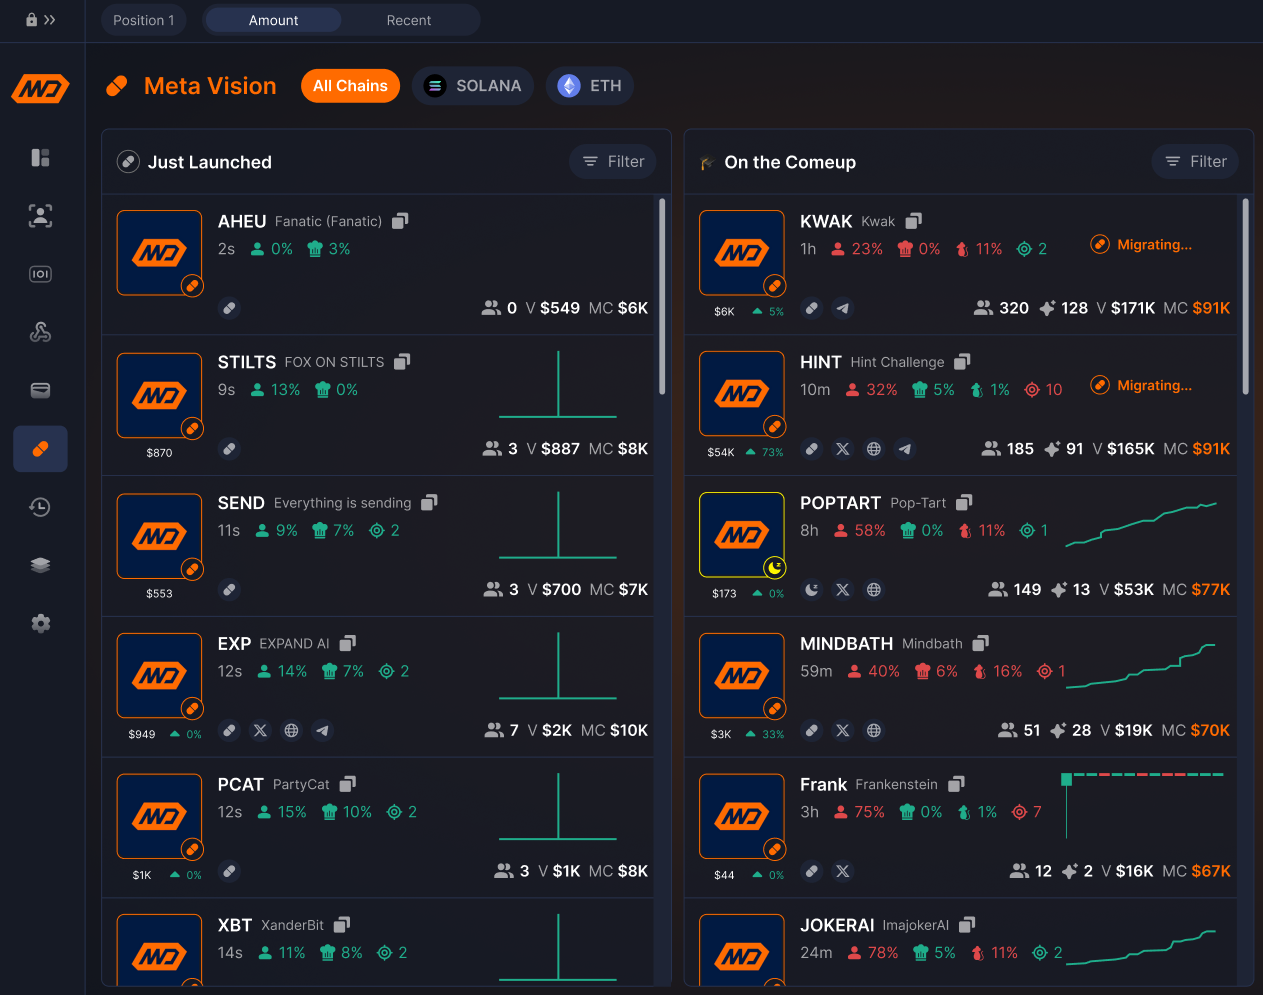Copy KWAK token name

click(913, 221)
